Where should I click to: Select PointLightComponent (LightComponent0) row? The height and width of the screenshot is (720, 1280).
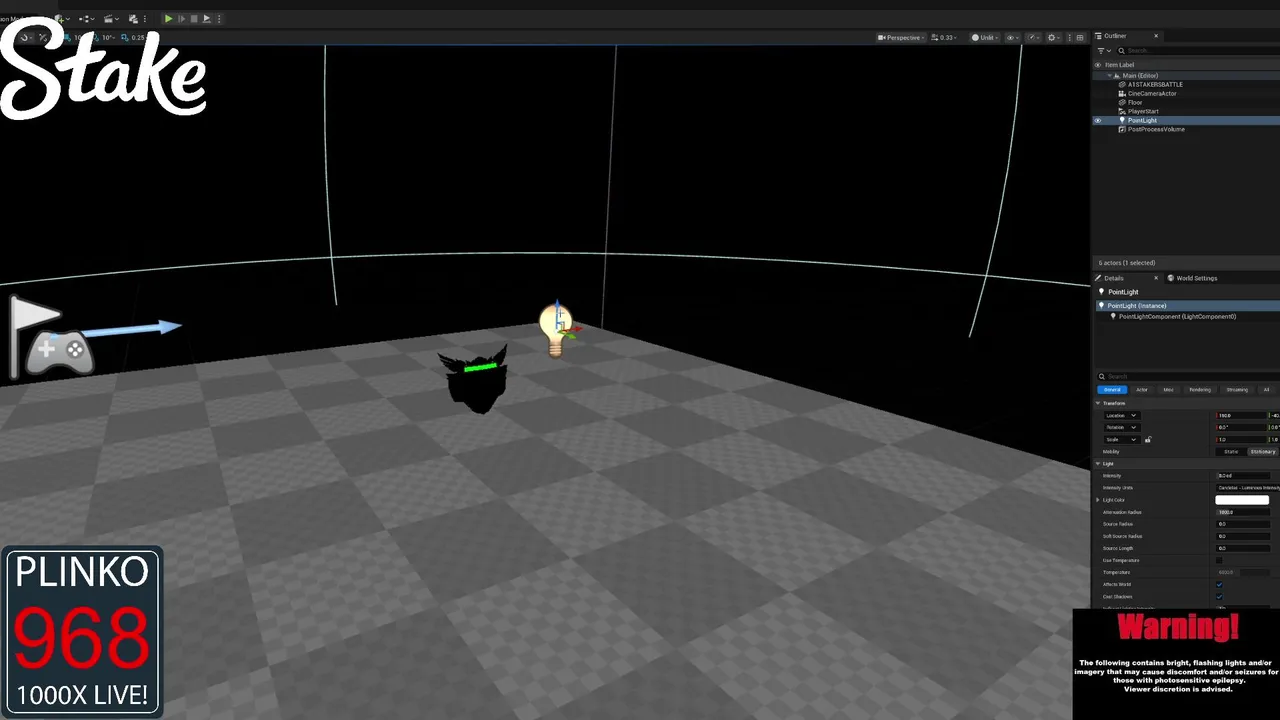(1177, 317)
